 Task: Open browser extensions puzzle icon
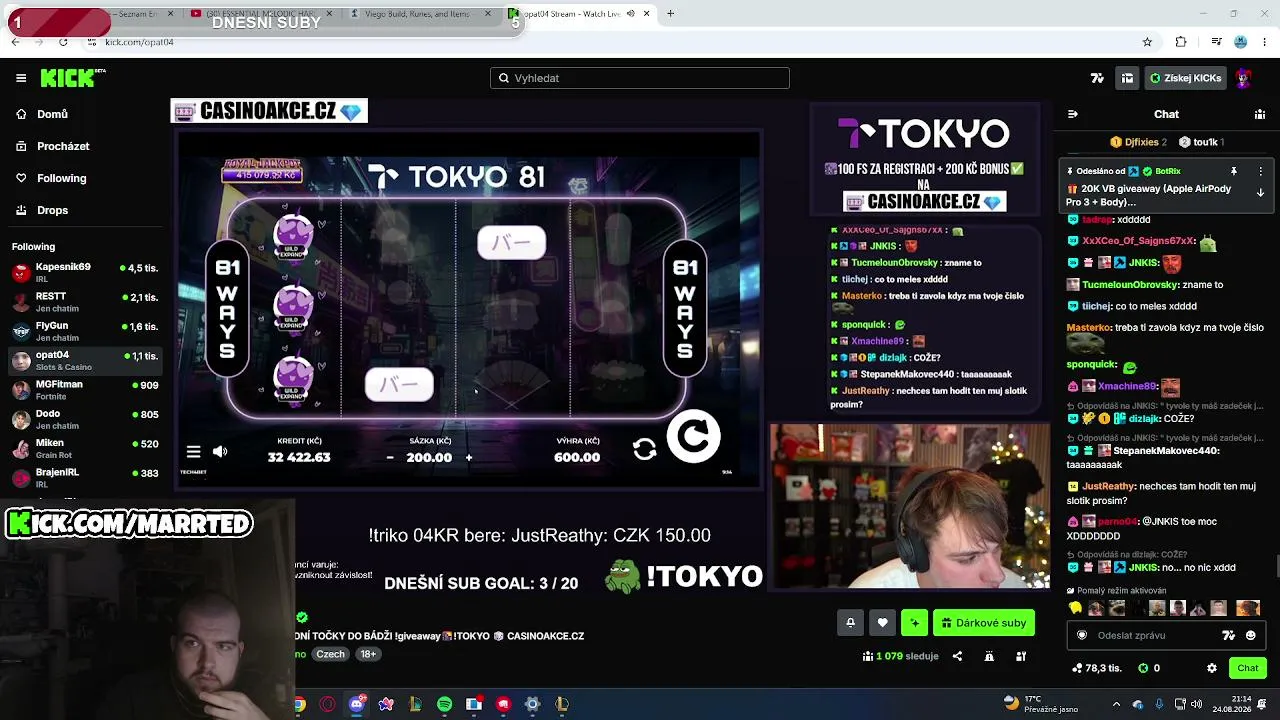coord(1181,42)
